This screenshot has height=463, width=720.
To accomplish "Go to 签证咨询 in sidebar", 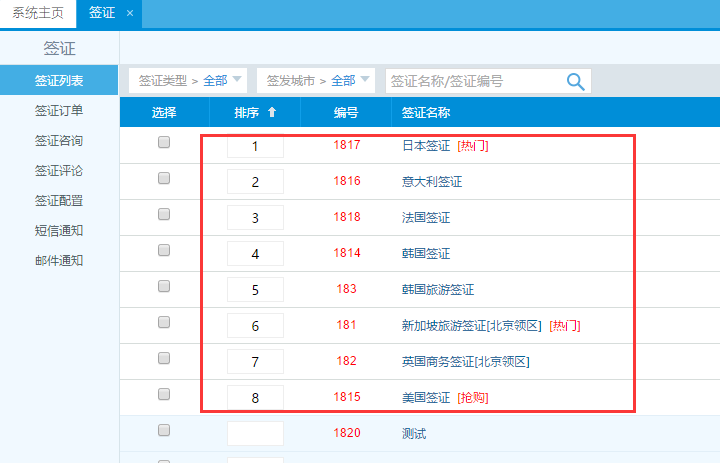I will [59, 140].
